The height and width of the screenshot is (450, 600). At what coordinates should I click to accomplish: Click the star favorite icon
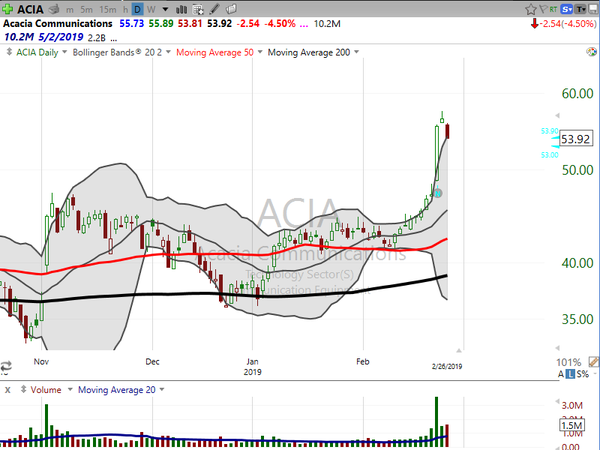[x=530, y=9]
